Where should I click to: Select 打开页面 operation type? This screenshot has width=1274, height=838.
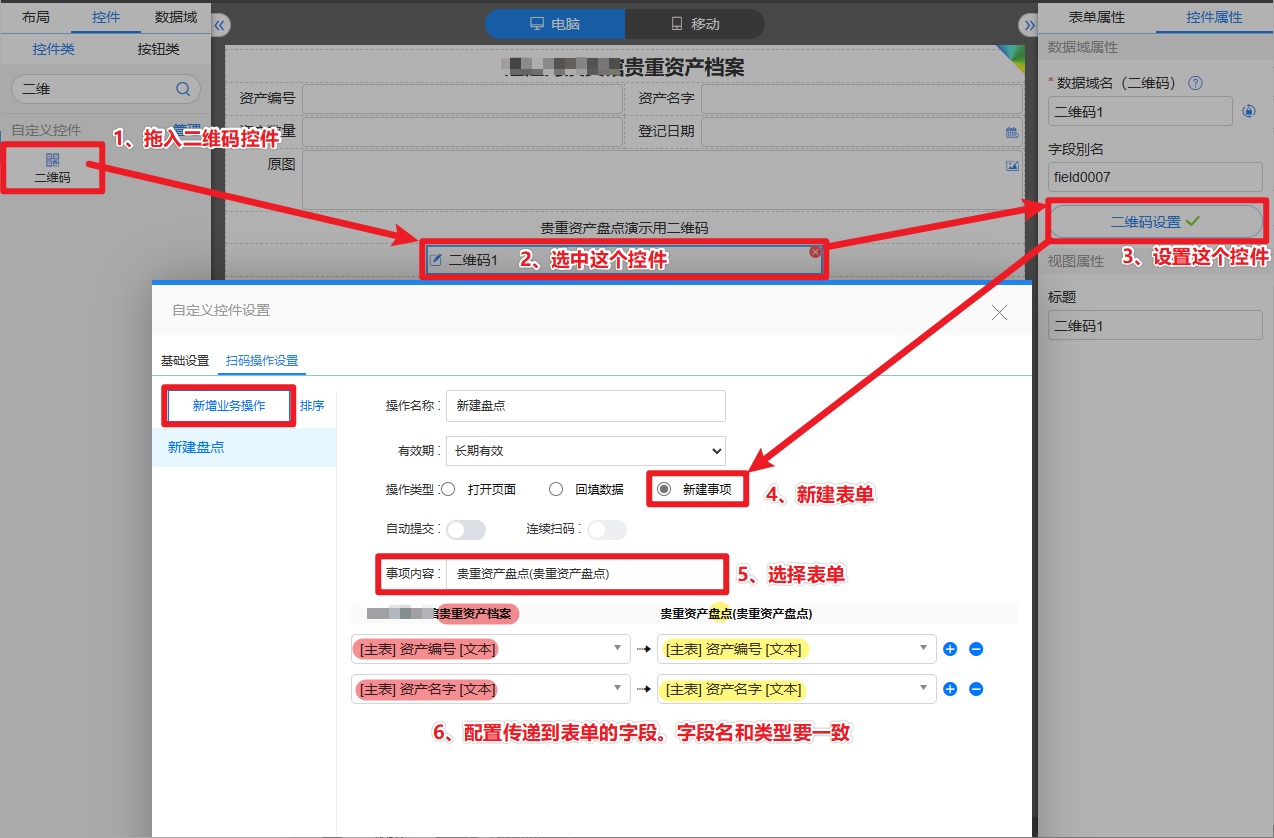point(448,489)
